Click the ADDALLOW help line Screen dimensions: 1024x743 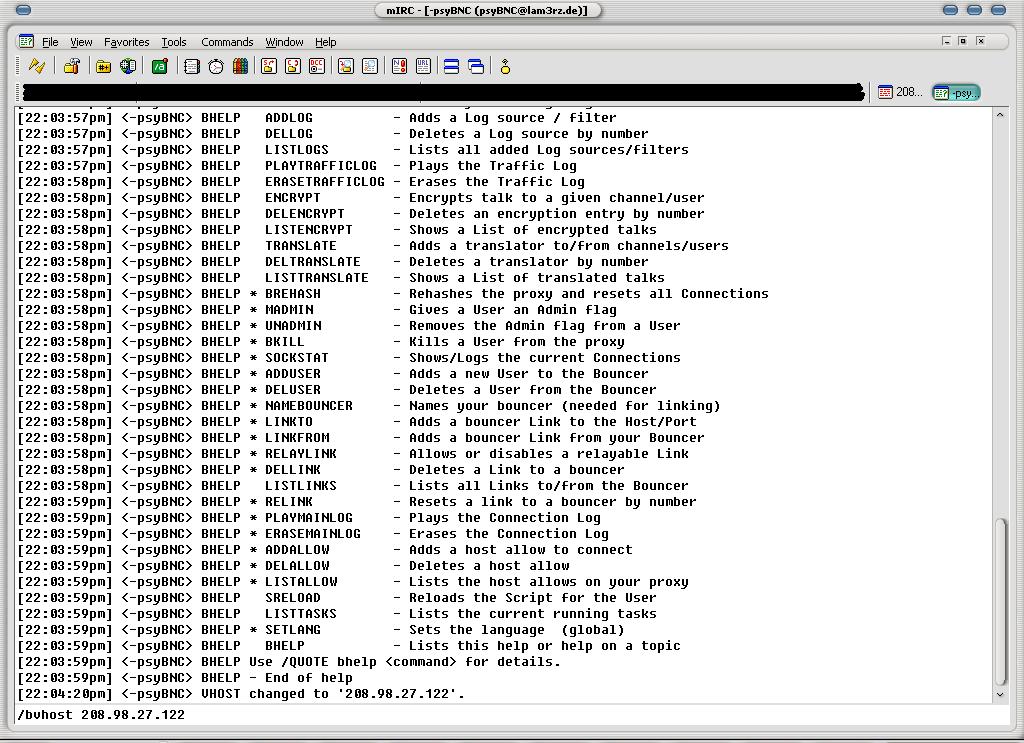tap(325, 550)
